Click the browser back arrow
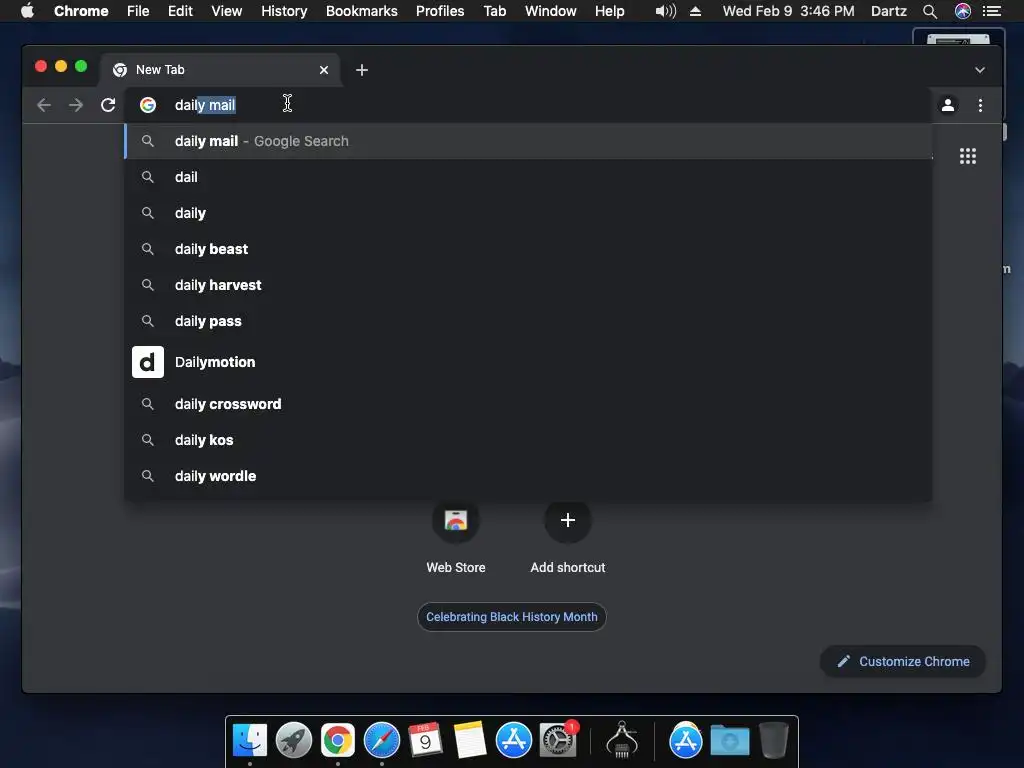 click(x=44, y=105)
